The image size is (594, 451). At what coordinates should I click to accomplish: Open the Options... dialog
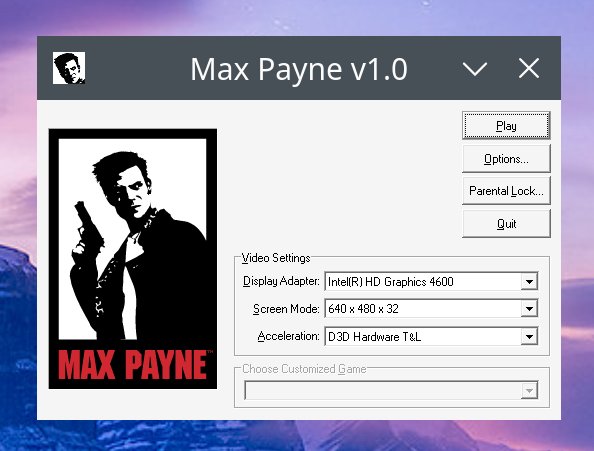[506, 159]
